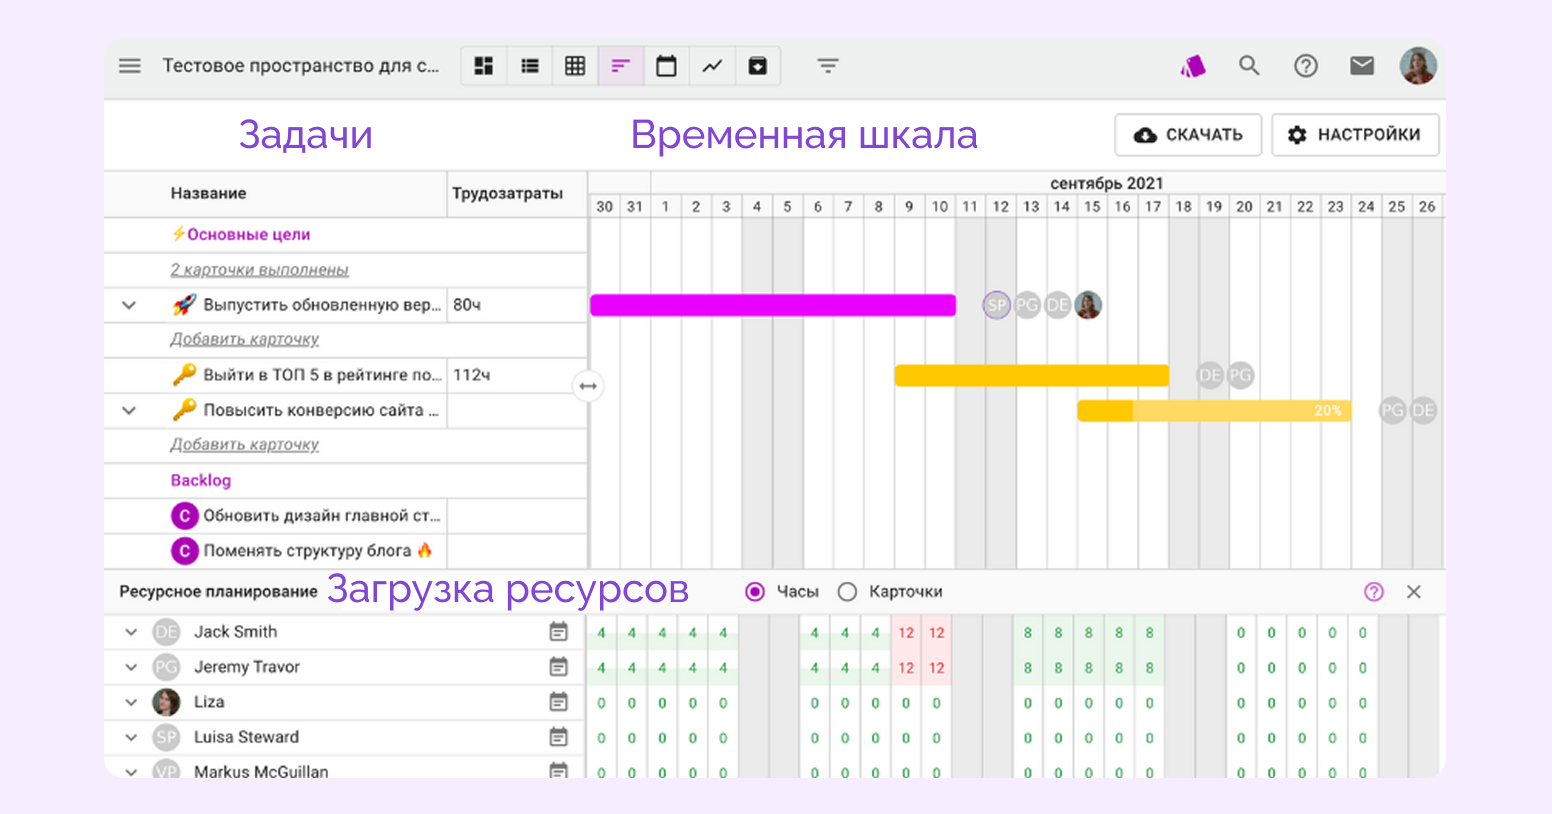Select the 'Карточки' radio option

pyautogui.click(x=847, y=592)
